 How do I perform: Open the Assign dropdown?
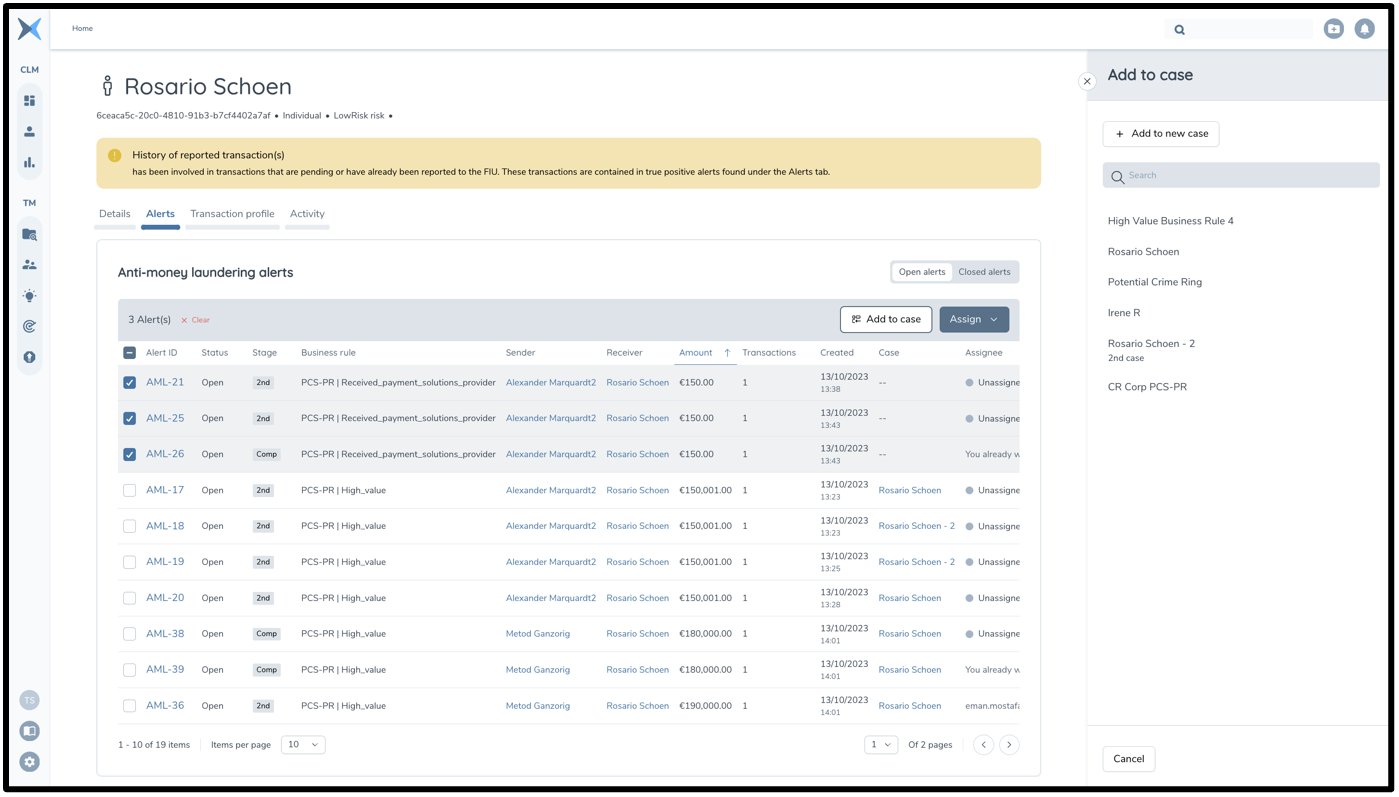[x=973, y=318]
